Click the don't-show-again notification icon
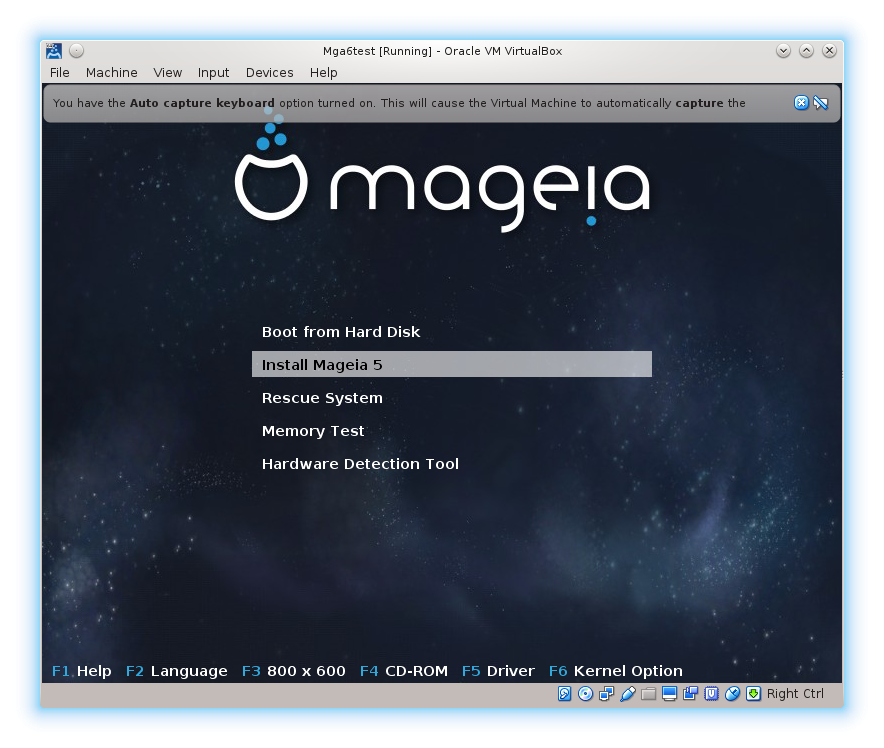The width and height of the screenshot is (884, 748). tap(821, 103)
